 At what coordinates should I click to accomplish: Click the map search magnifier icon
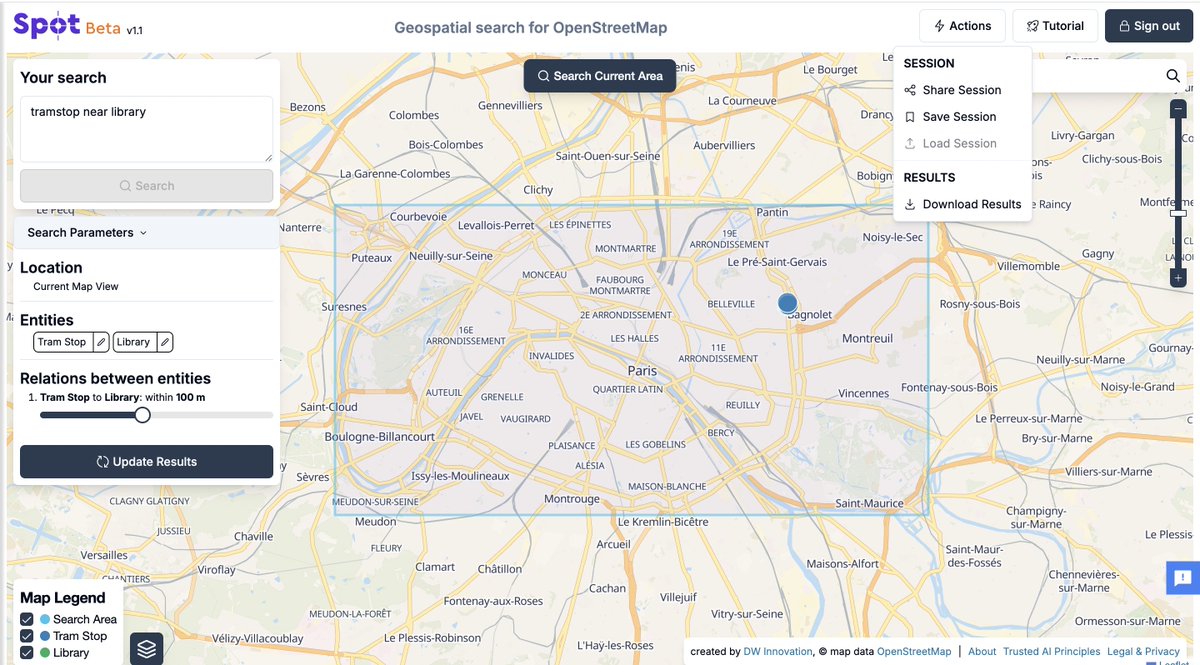(x=1173, y=76)
